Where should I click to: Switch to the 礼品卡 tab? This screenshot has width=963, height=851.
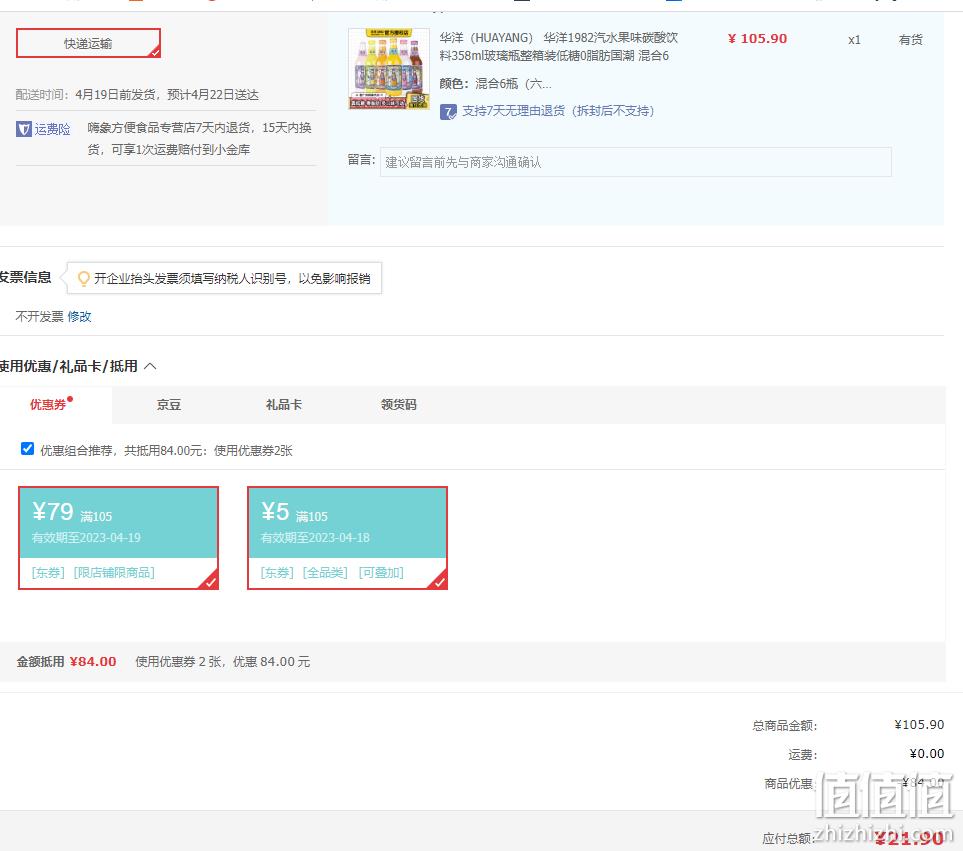tap(284, 405)
